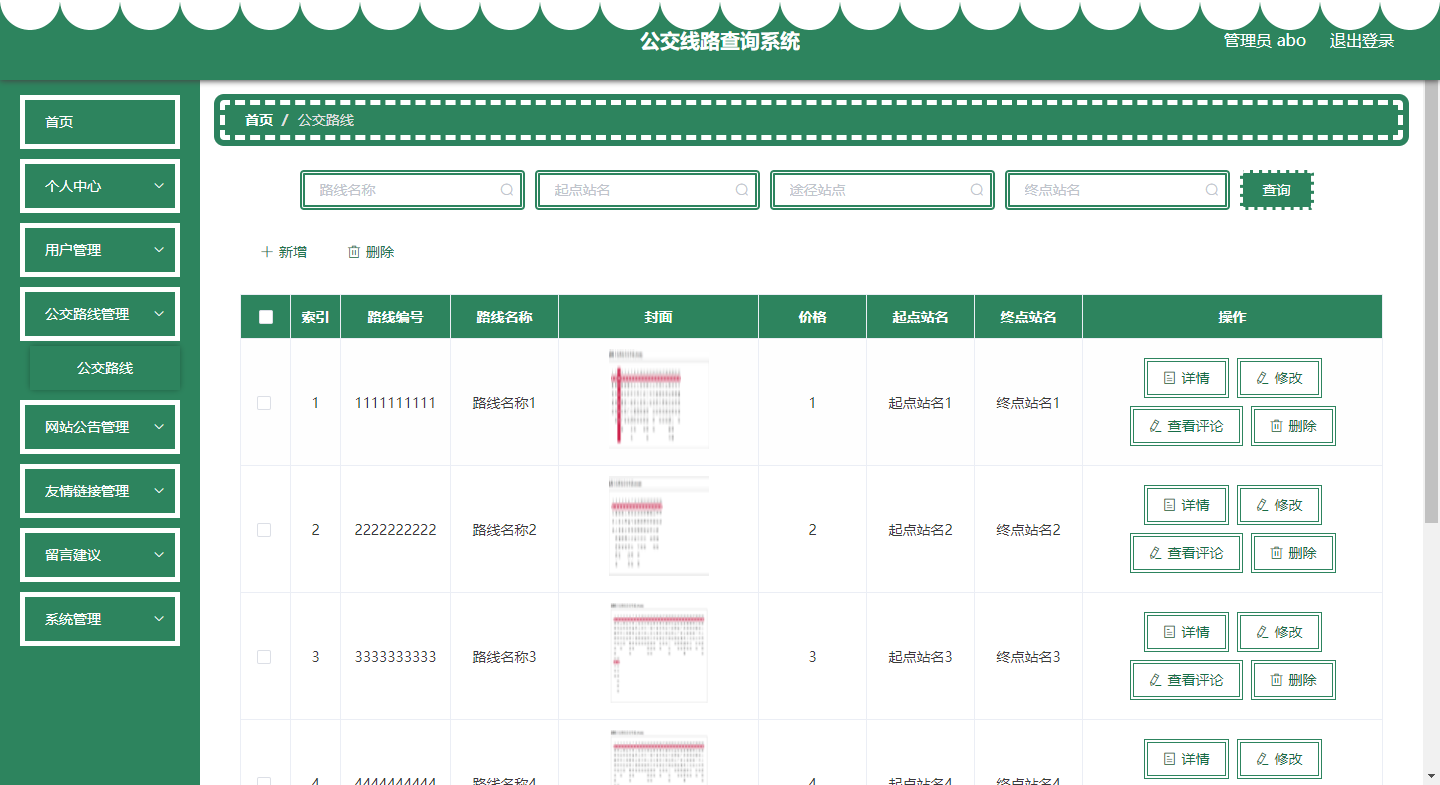This screenshot has width=1440, height=785.
Task: Click 修改 for row index 4
Action: (1279, 759)
